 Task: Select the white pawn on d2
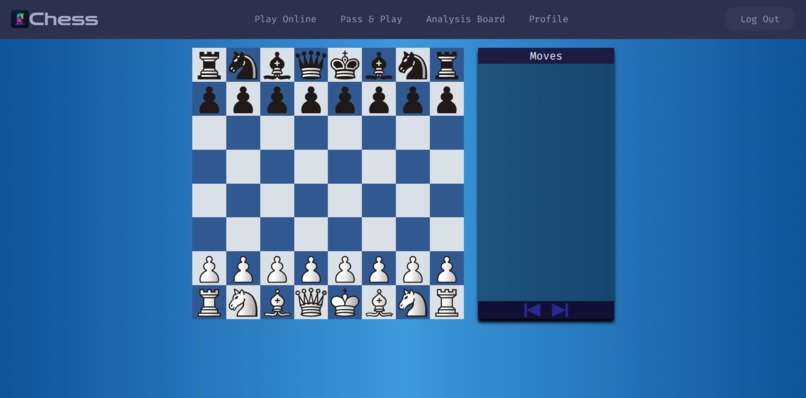point(311,268)
